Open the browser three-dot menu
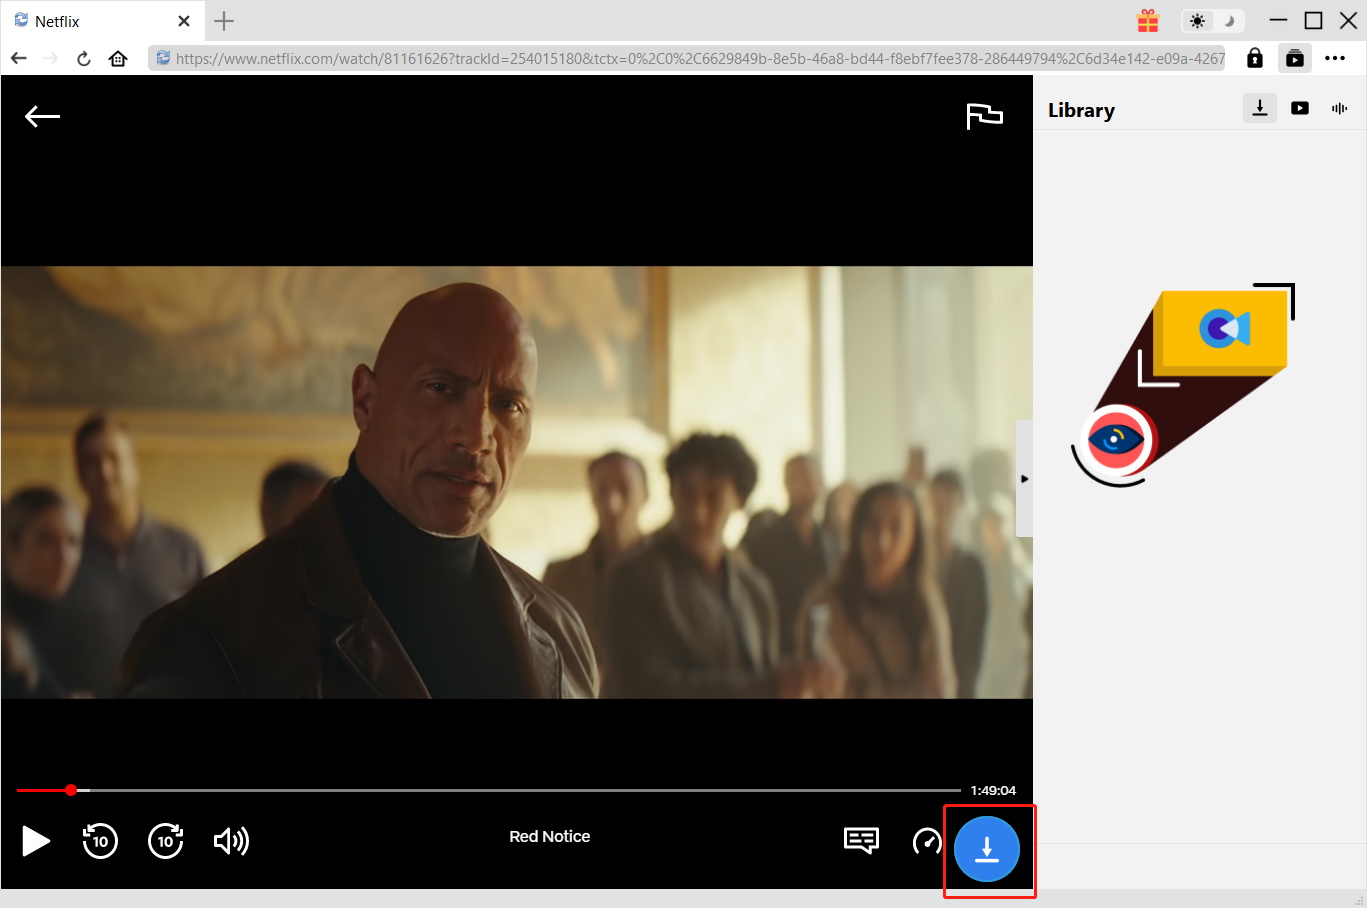 pos(1335,58)
